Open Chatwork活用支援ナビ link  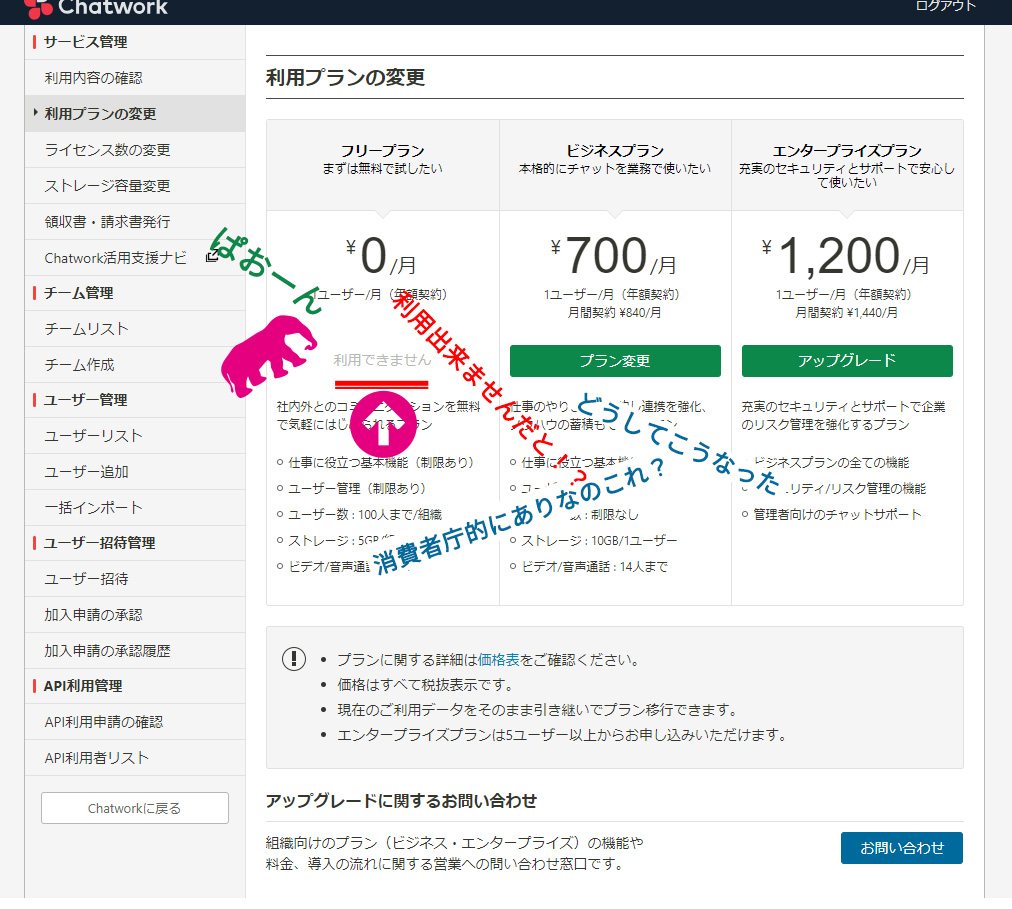[115, 258]
